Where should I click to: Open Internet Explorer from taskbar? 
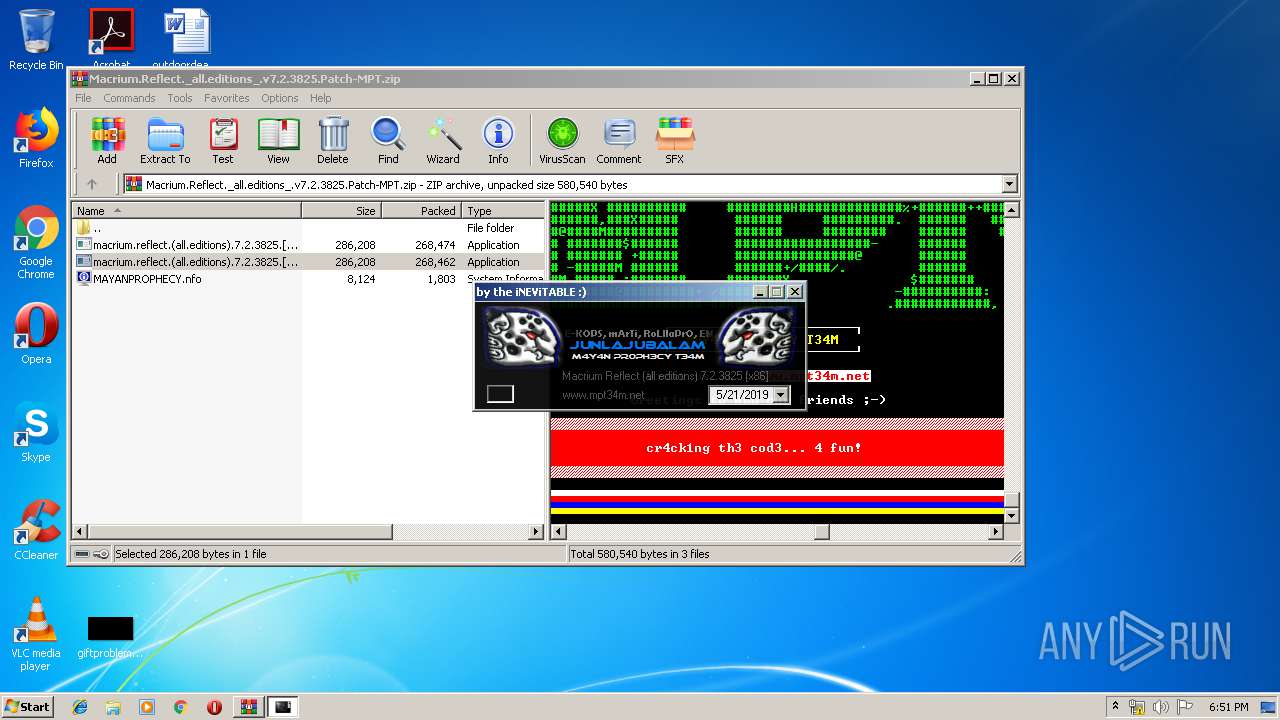(x=80, y=707)
